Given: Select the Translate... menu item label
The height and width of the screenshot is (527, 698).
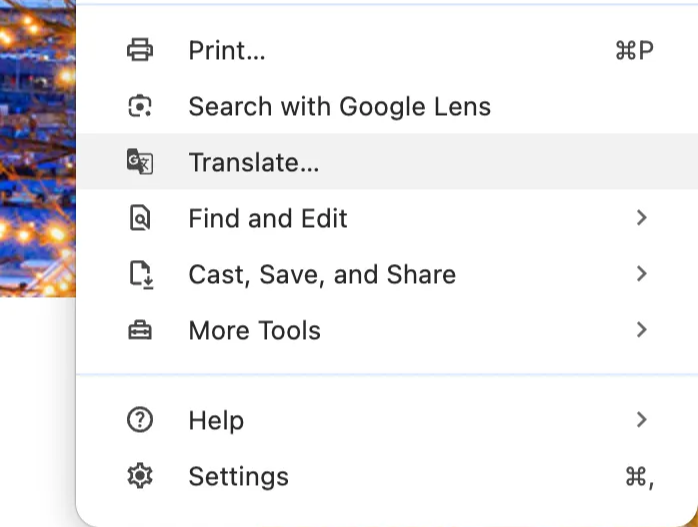Looking at the screenshot, I should click(x=254, y=162).
